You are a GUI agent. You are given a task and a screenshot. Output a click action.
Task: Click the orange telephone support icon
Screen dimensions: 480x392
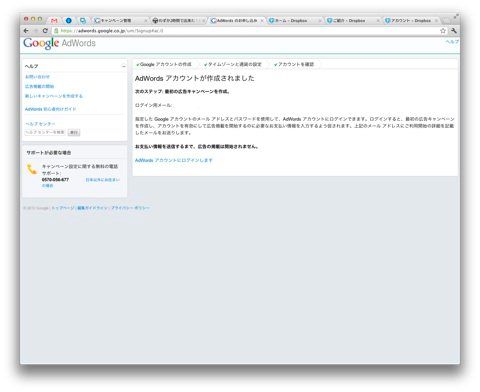point(32,170)
